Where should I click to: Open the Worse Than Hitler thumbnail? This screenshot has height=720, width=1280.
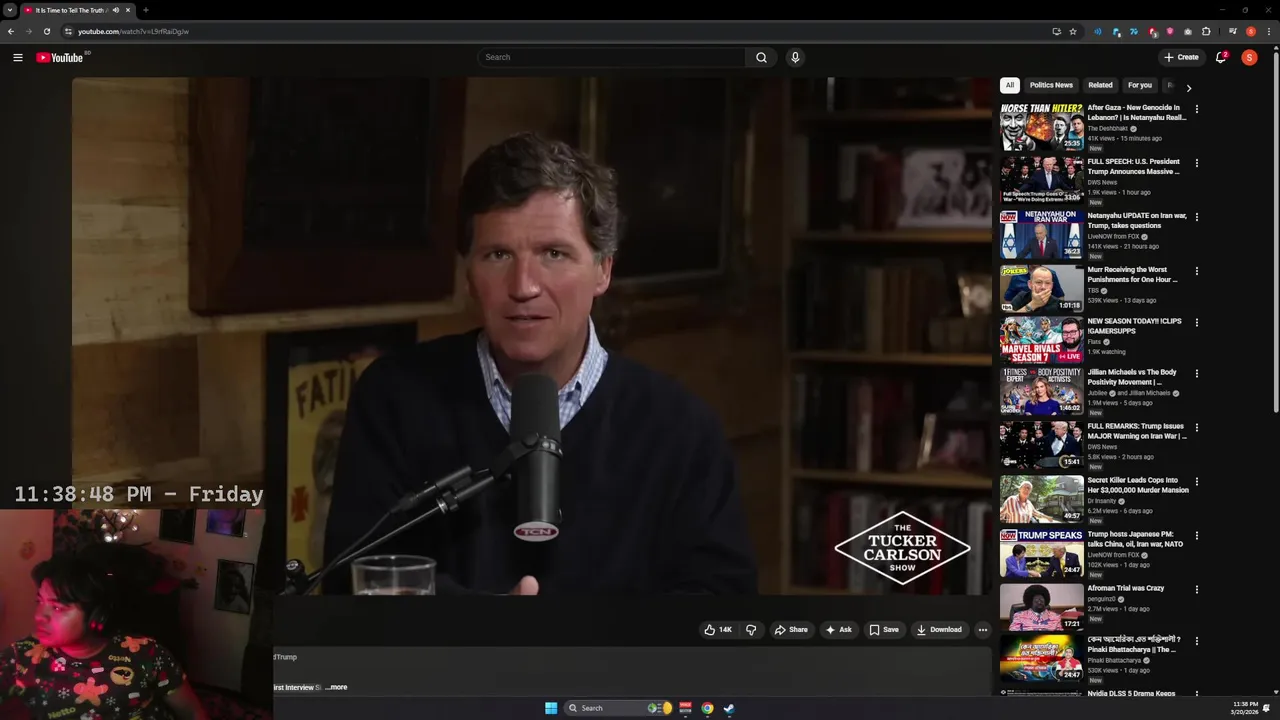[1041, 126]
